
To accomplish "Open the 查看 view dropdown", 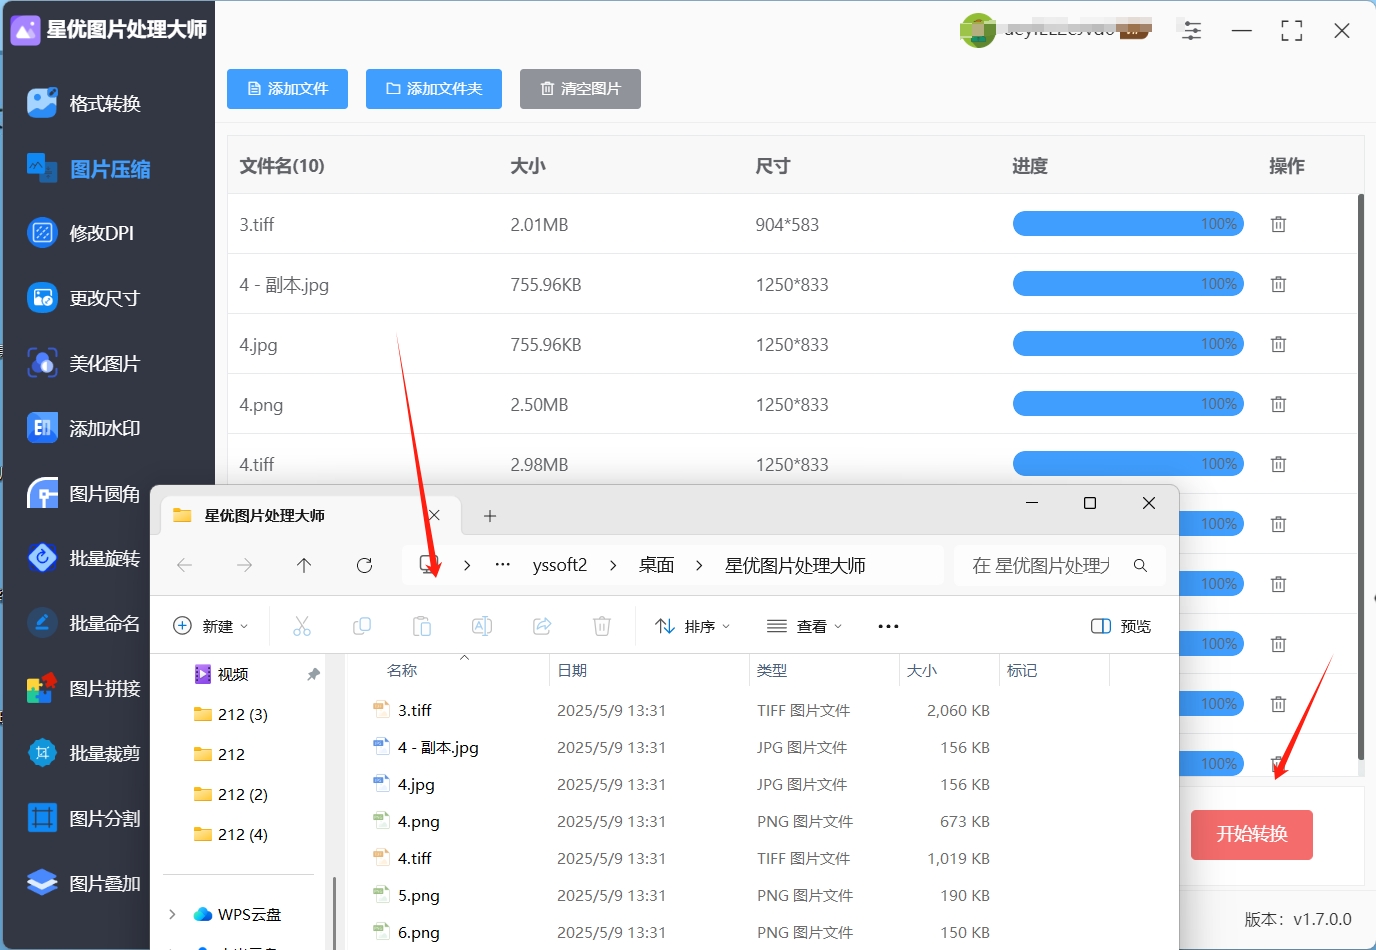I will tap(805, 626).
